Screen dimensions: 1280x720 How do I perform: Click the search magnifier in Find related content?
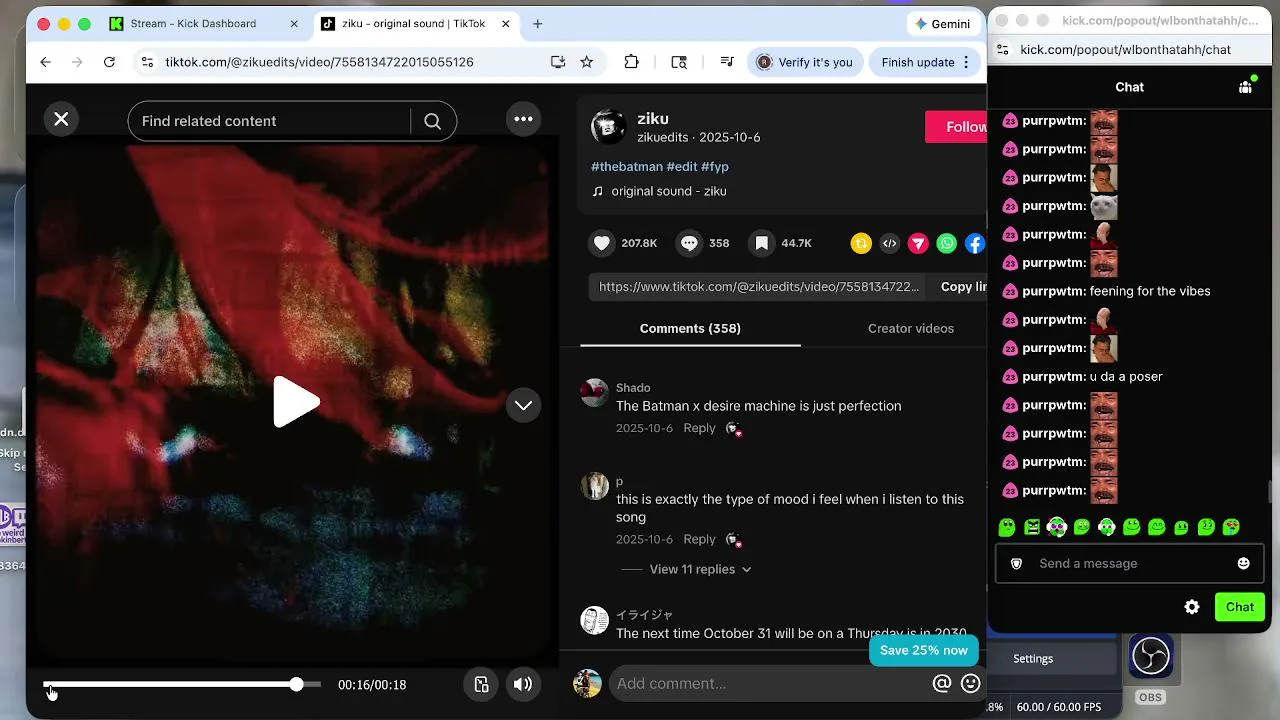[432, 121]
